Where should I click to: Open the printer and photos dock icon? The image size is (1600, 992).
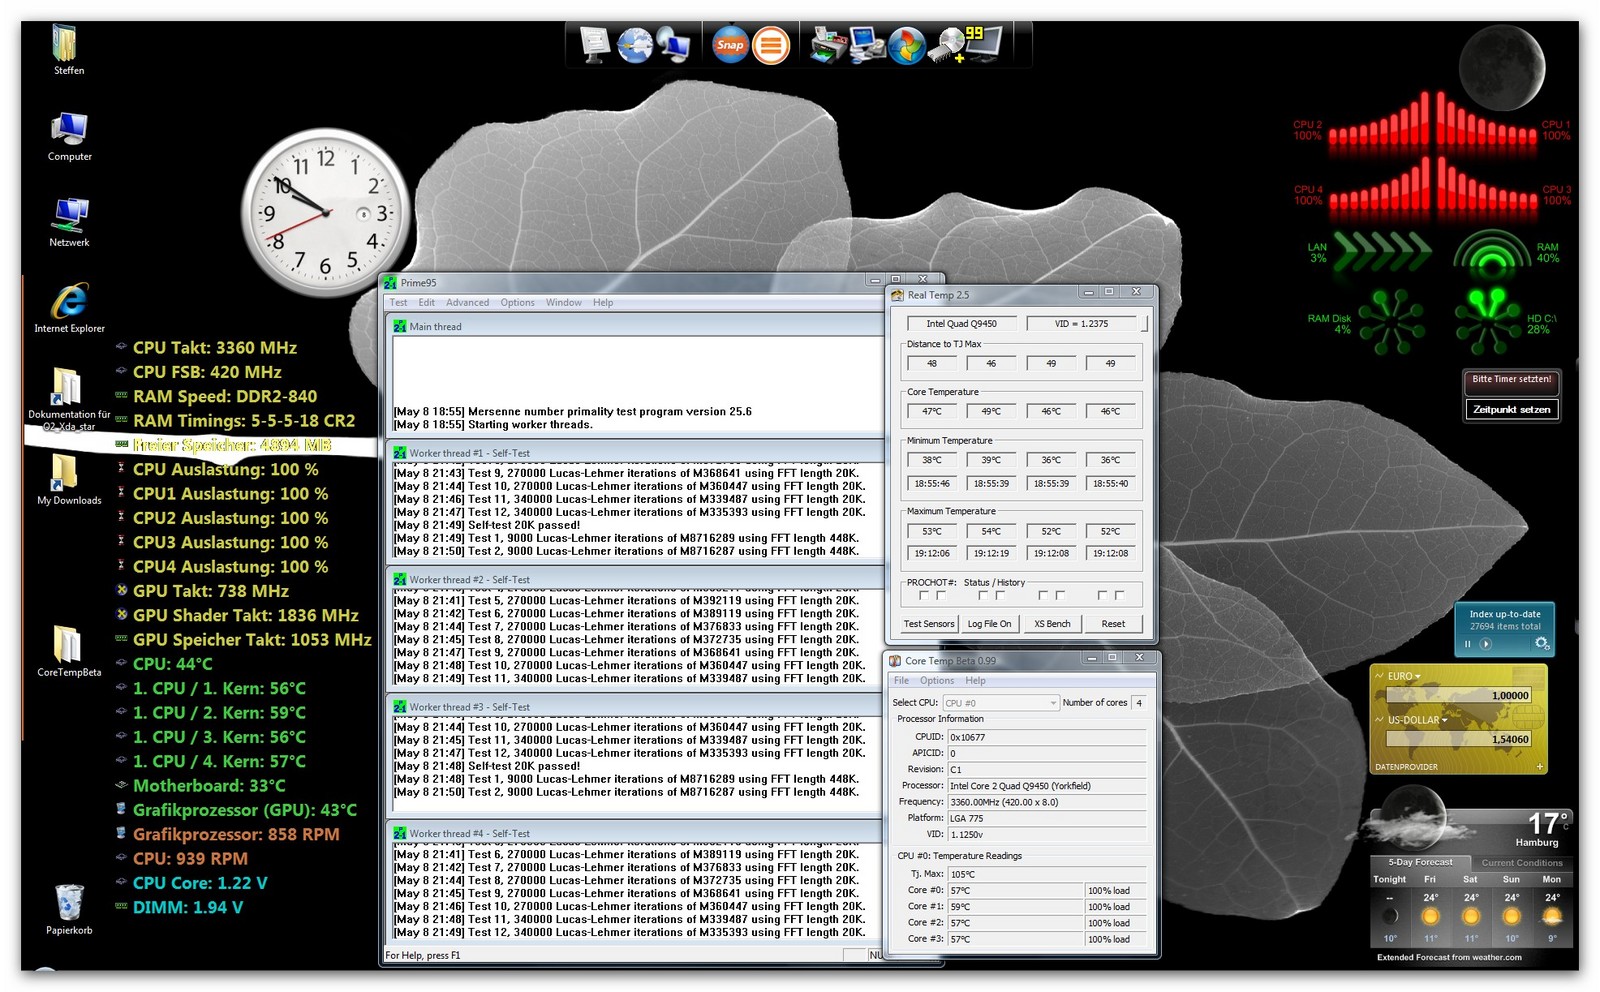[x=827, y=46]
